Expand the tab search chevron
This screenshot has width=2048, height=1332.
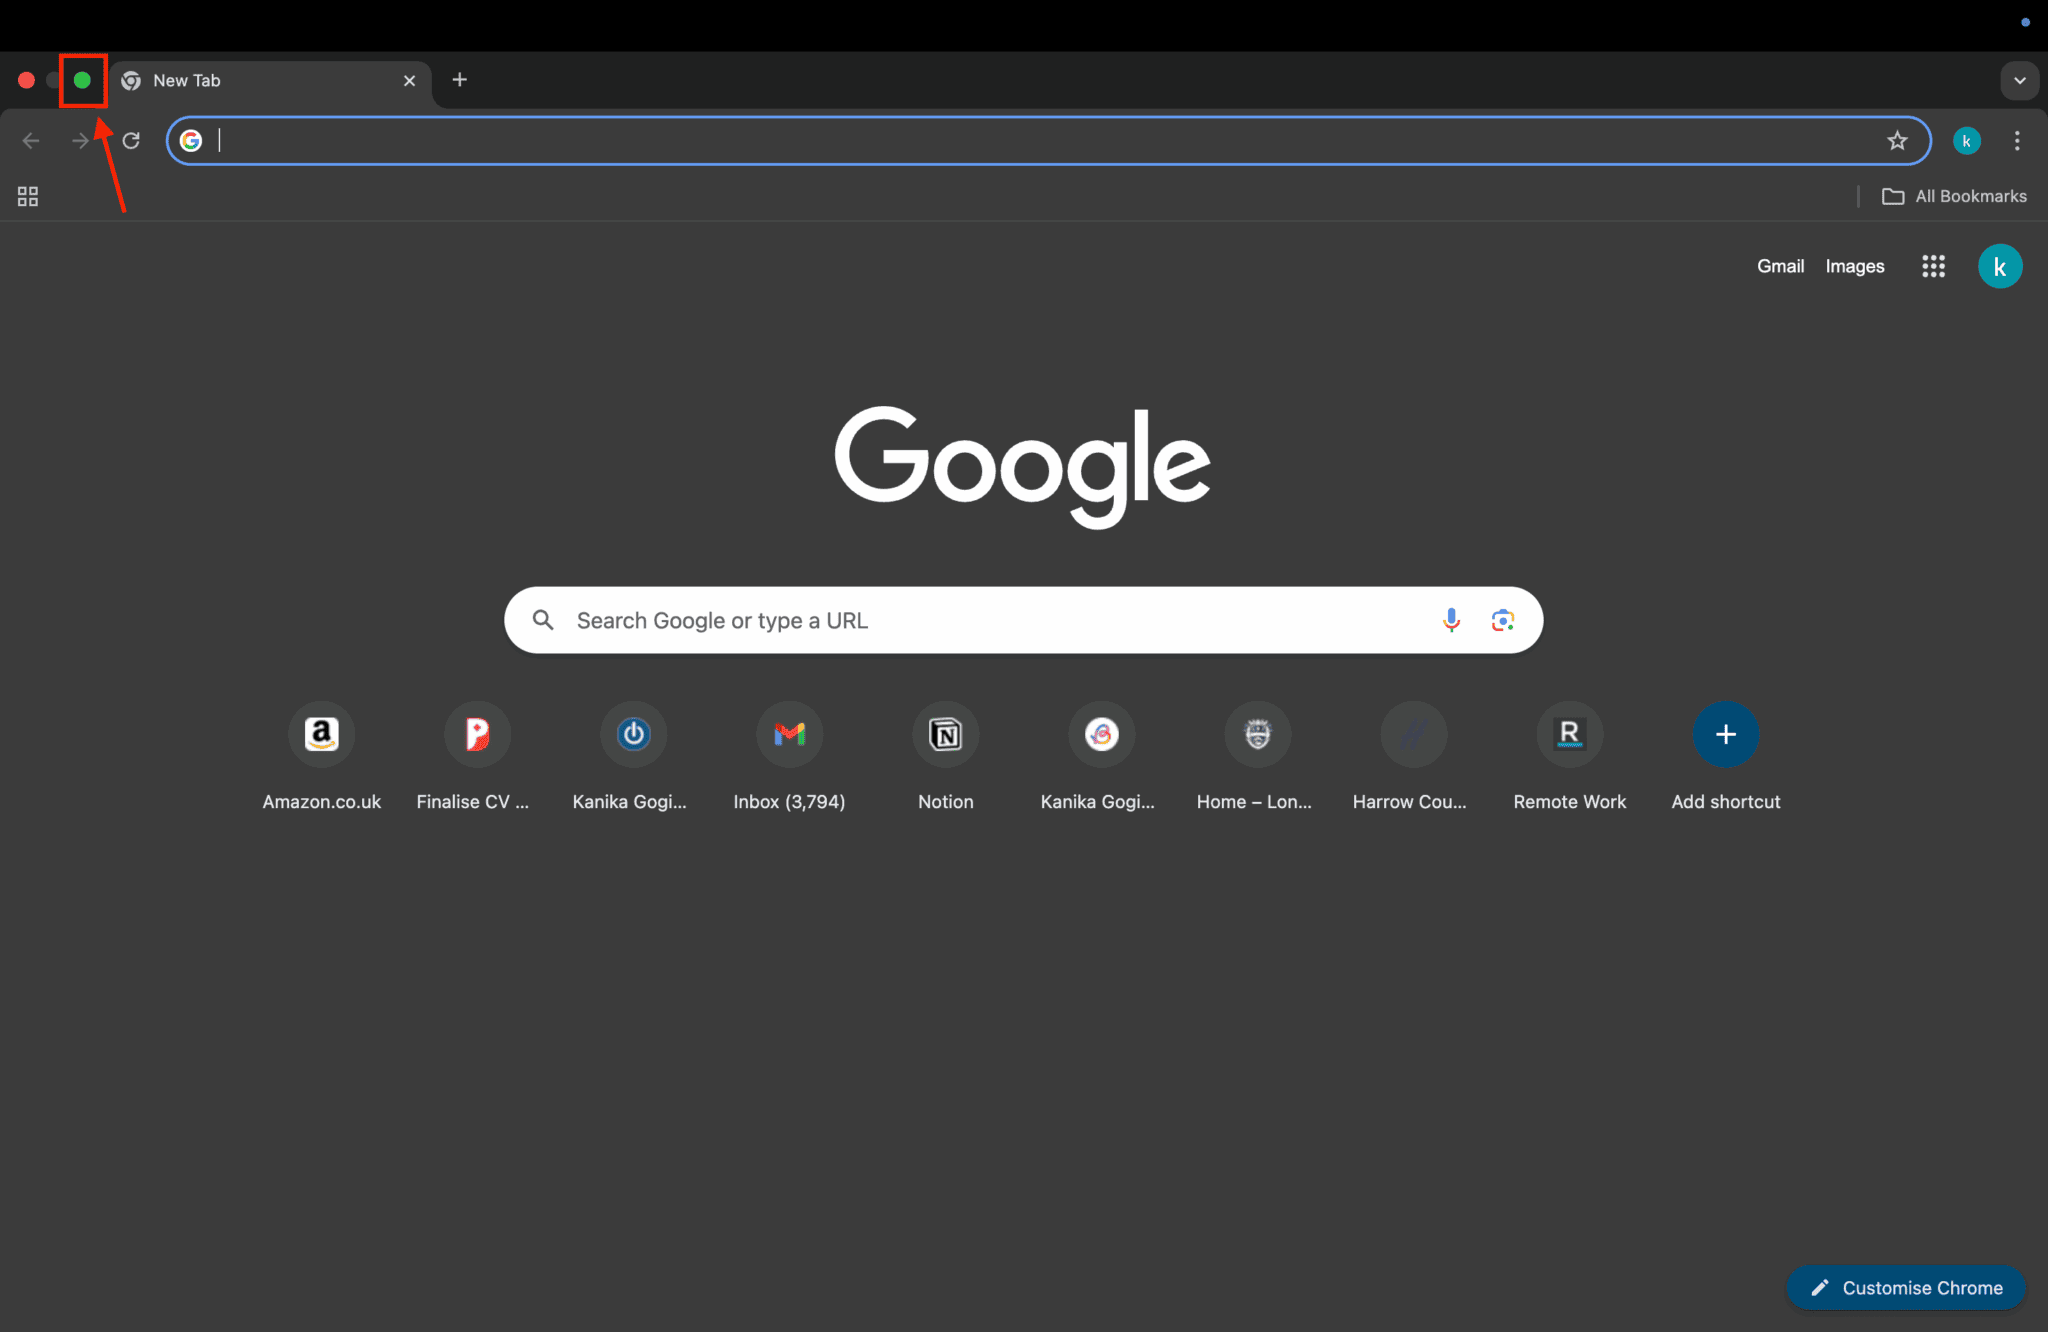point(2019,80)
